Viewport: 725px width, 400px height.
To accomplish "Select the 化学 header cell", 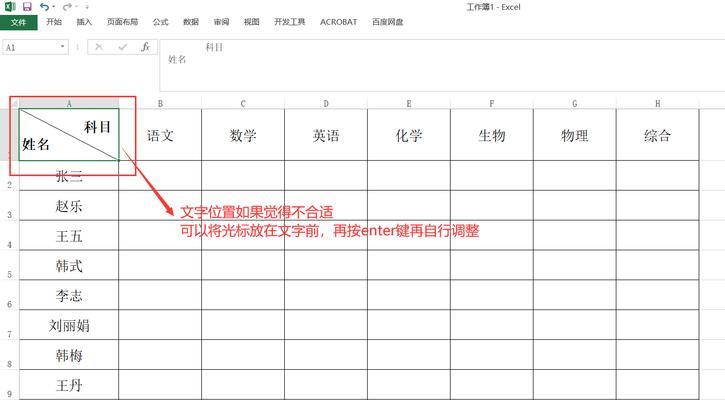I will tap(409, 135).
